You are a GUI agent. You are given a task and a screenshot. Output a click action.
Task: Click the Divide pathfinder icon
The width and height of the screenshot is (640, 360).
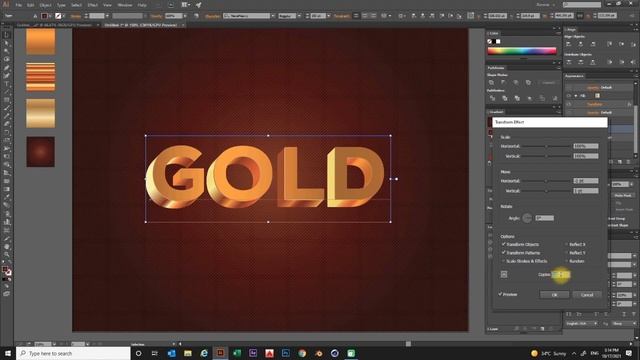tap(492, 98)
